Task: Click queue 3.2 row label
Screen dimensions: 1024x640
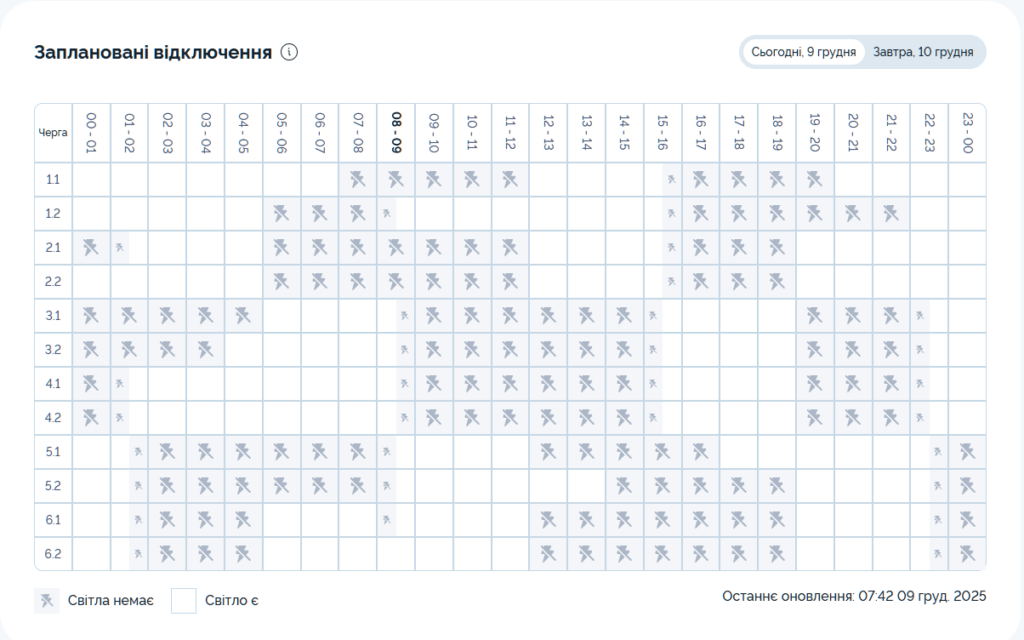Action: click(x=53, y=350)
